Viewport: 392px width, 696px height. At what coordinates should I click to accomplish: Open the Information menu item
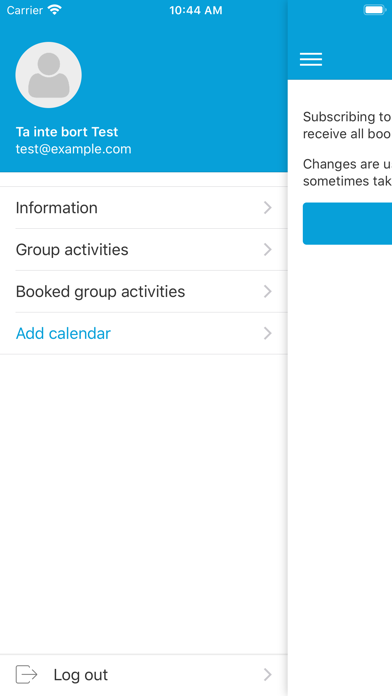tap(144, 208)
